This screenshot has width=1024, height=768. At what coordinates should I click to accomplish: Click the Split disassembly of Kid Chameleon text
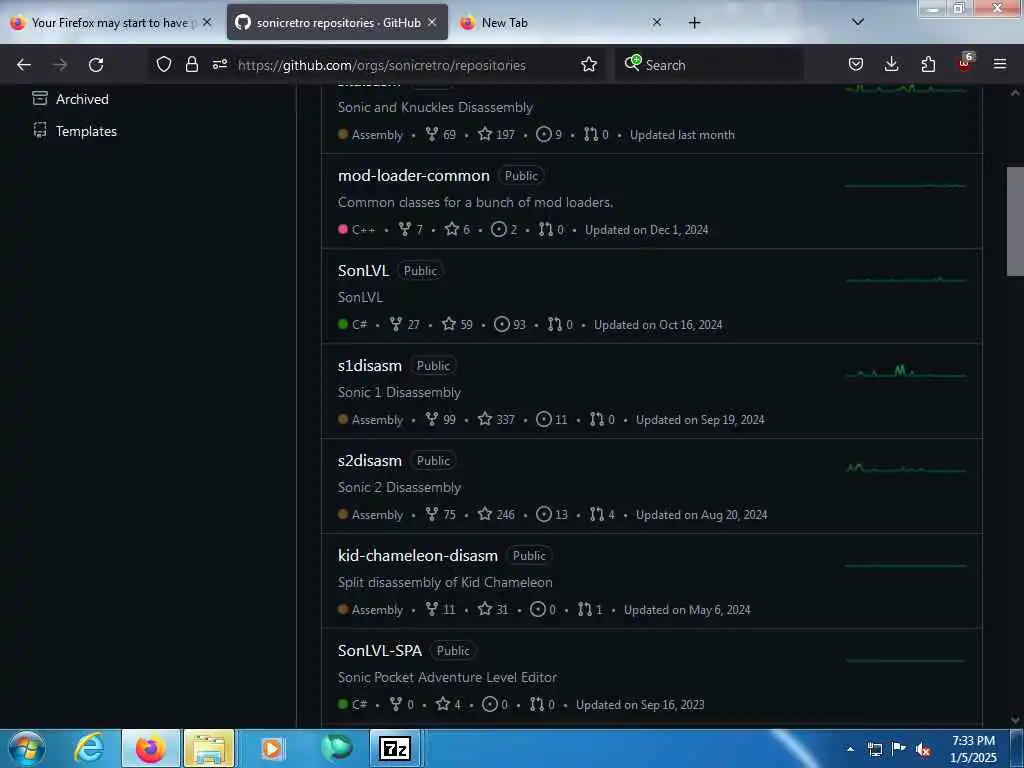[445, 582]
